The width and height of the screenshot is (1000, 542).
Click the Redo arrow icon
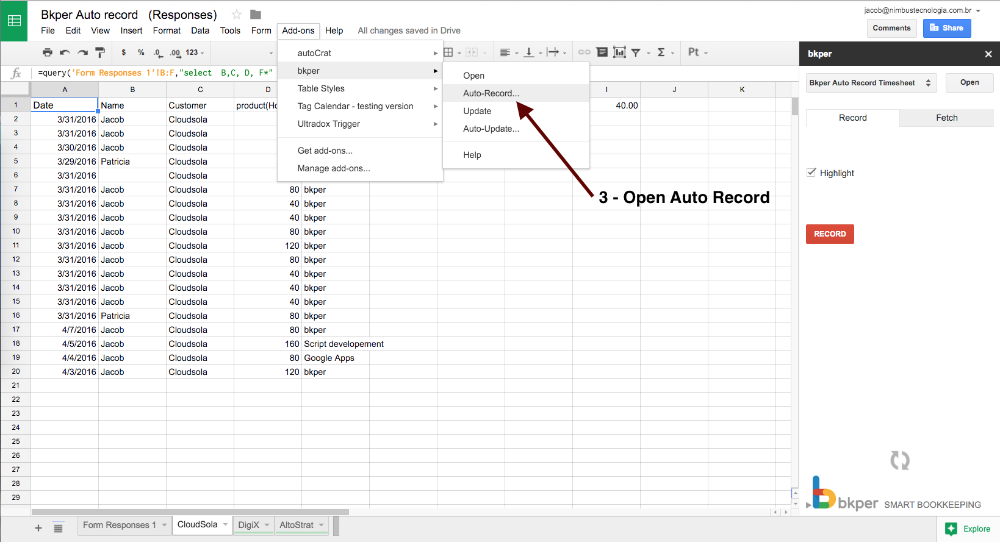pos(82,52)
